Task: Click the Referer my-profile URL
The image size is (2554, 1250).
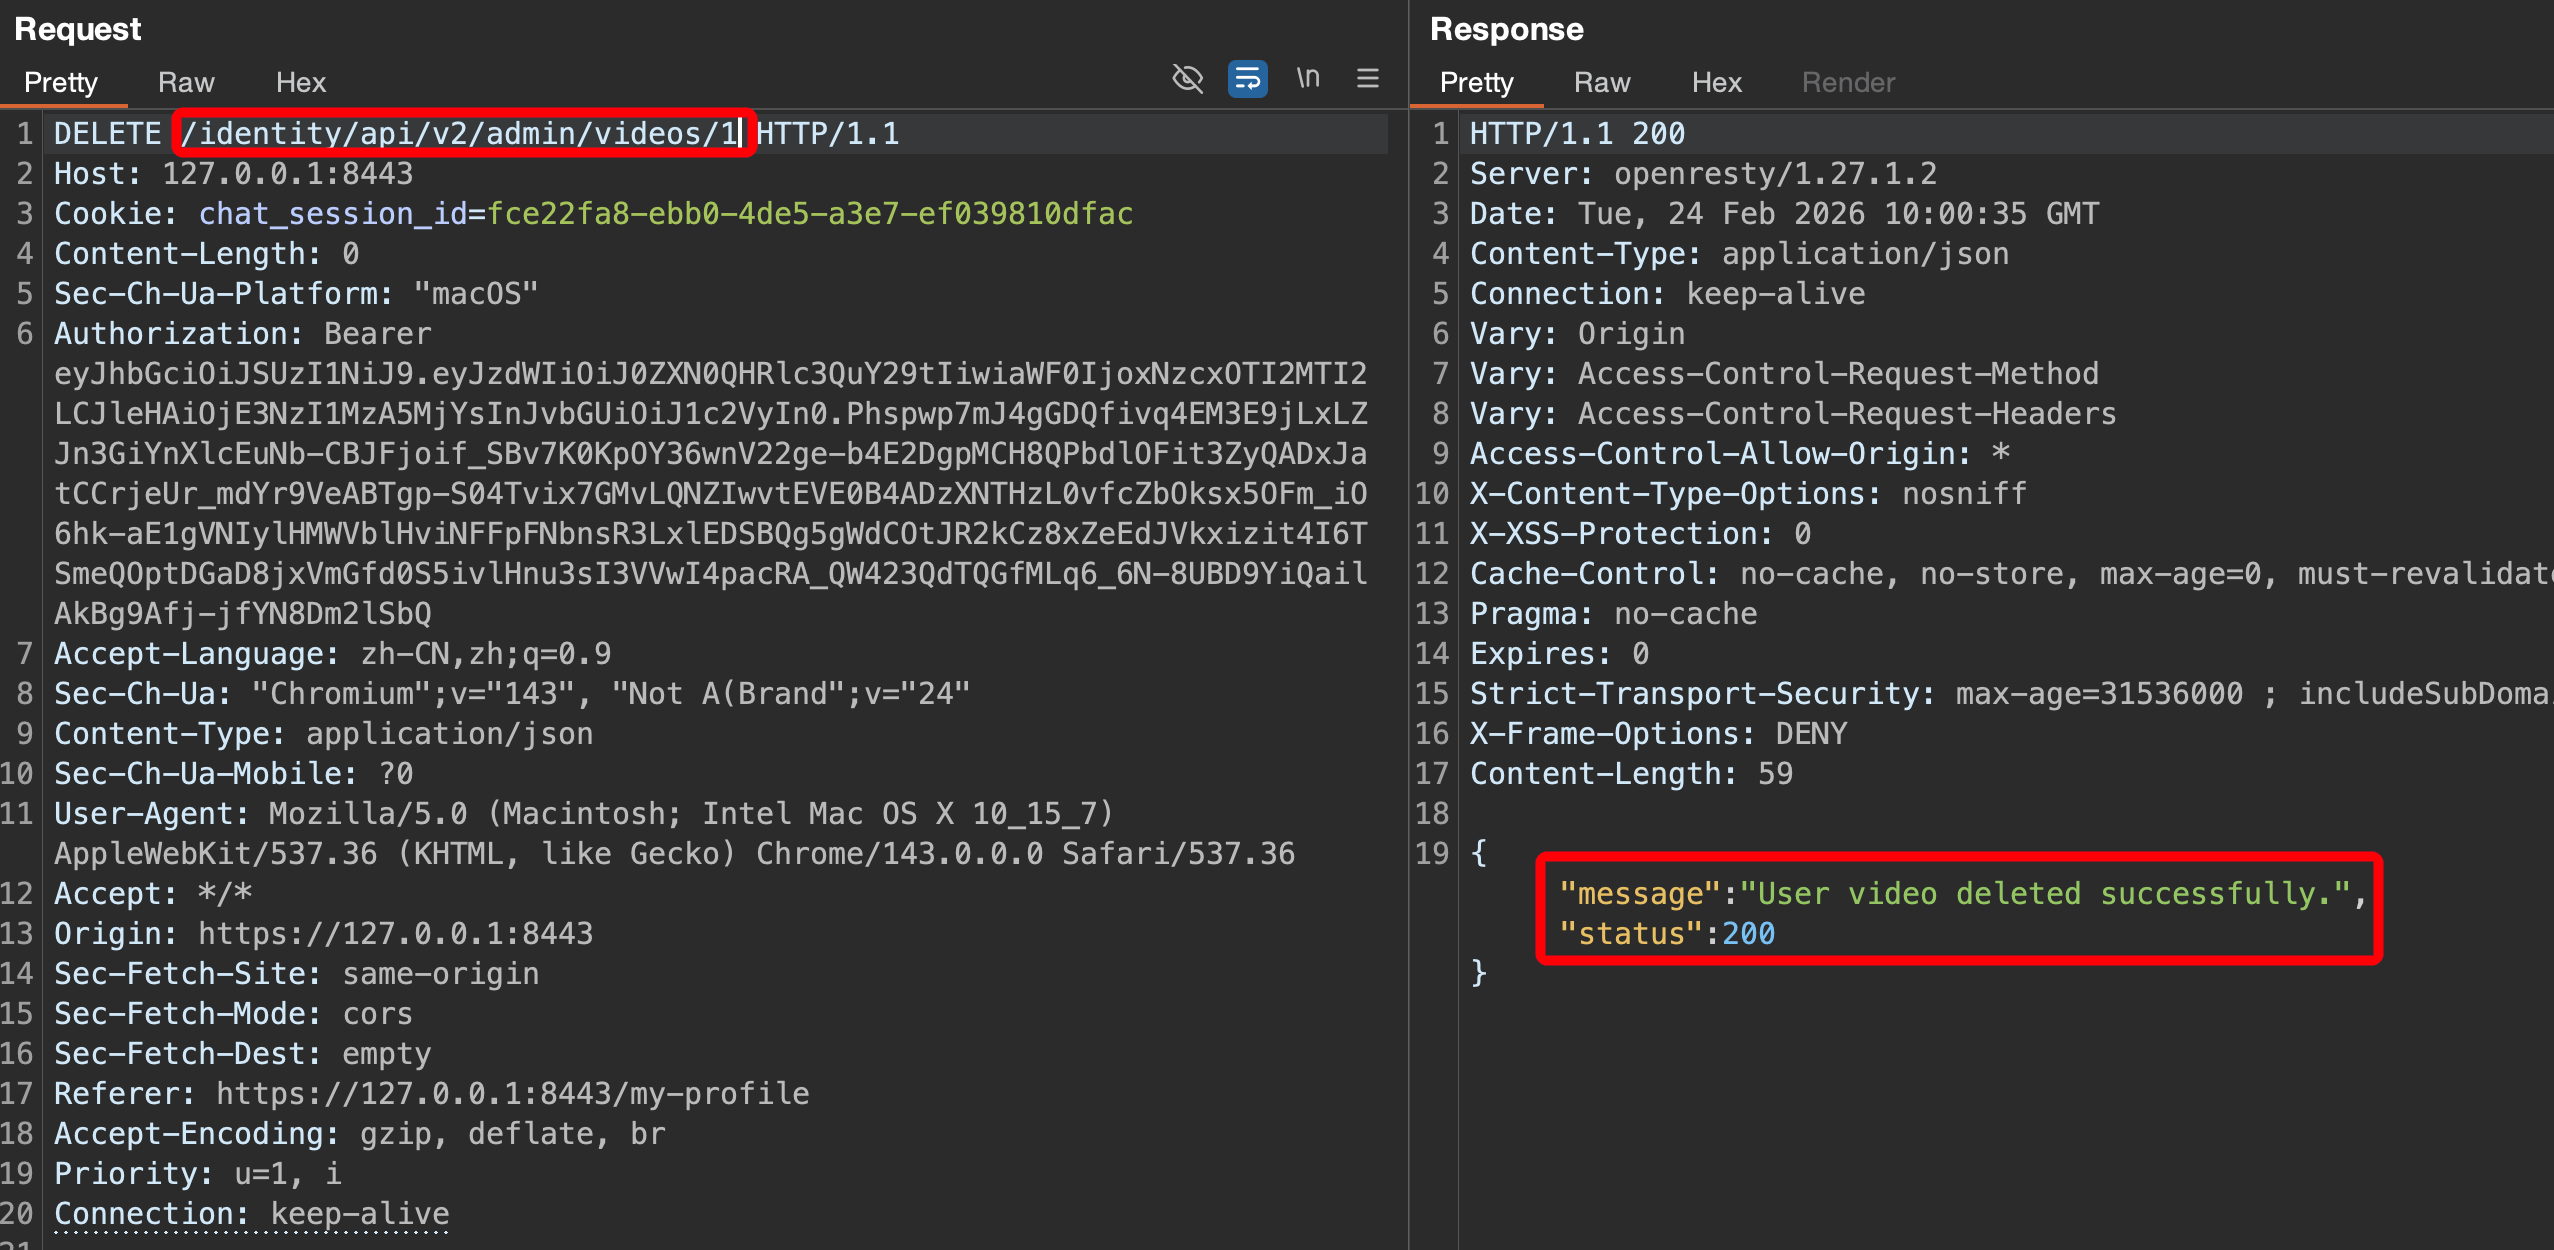Action: pyautogui.click(x=512, y=1094)
